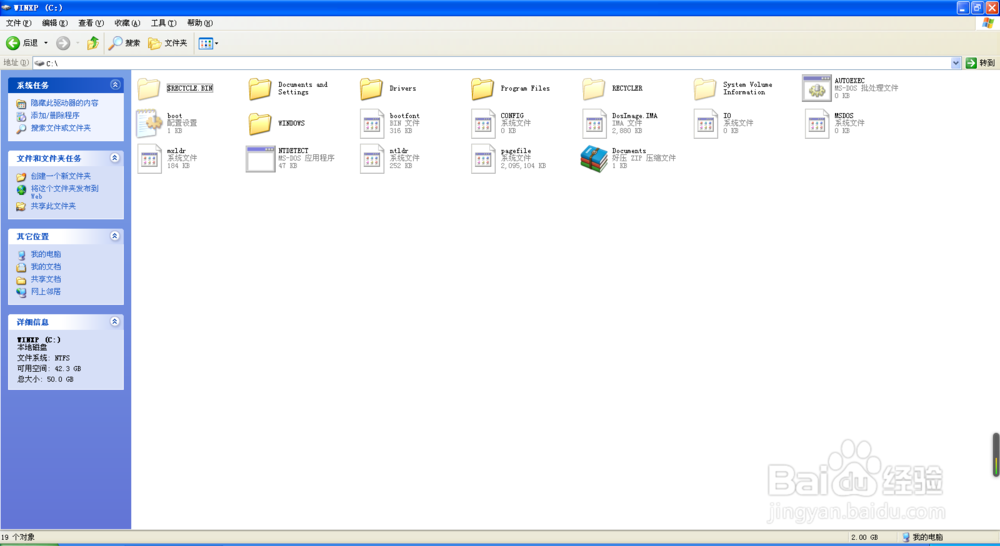
Task: Select the Program Files folder icon
Action: (x=482, y=89)
